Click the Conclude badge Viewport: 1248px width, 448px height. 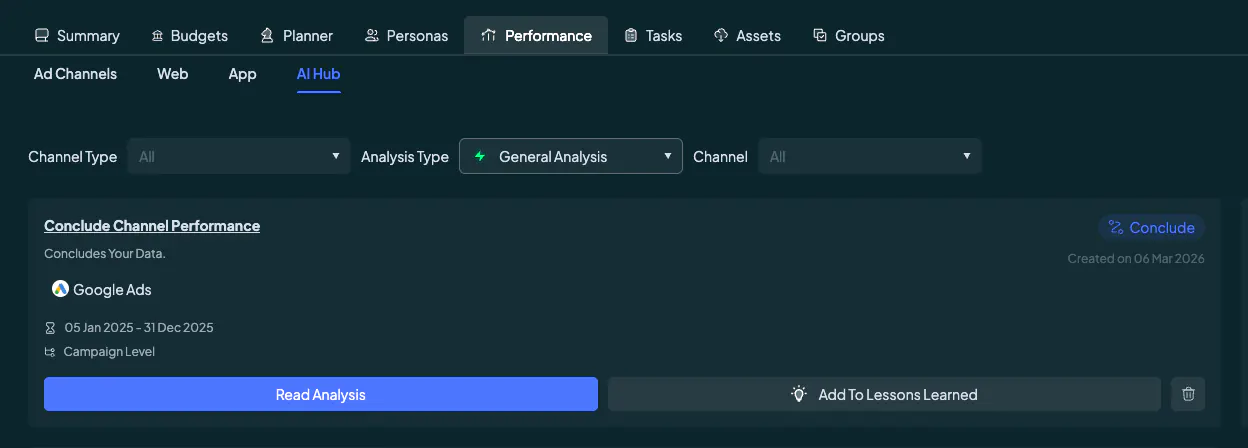[1152, 227]
